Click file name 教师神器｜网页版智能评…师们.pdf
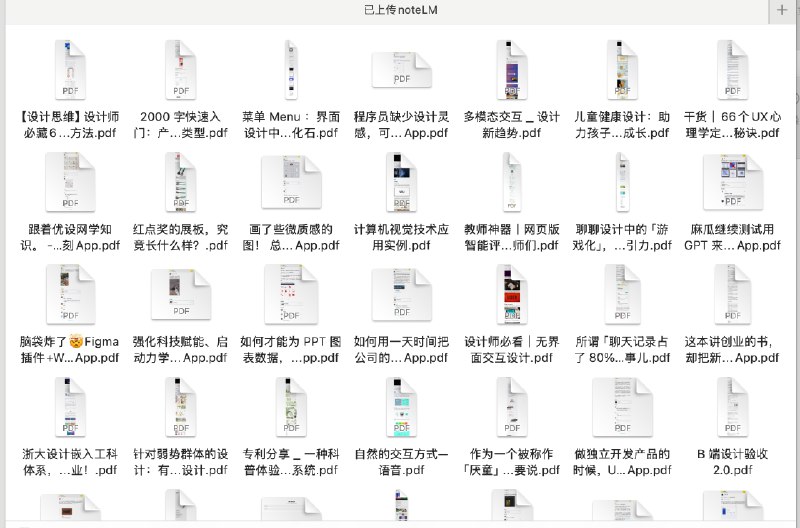Viewport: 800px width, 528px height. (512, 237)
